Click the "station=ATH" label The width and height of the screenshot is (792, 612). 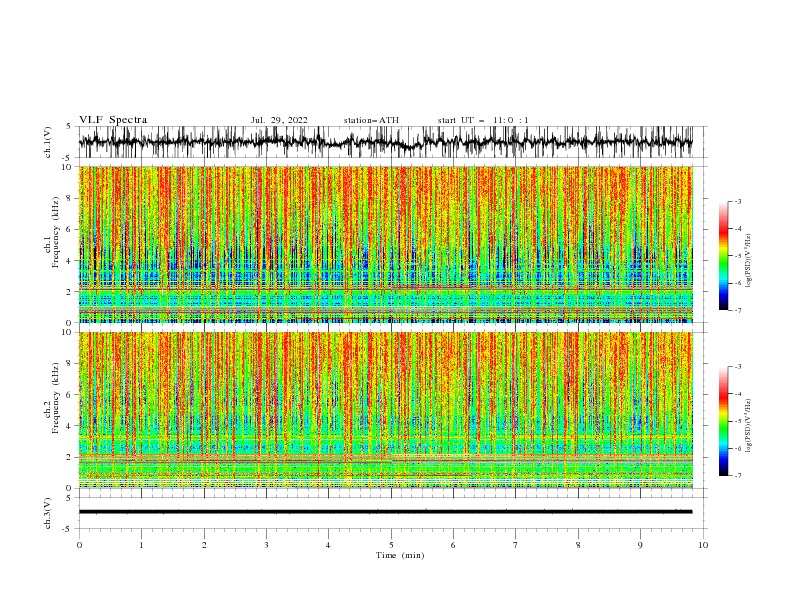[x=371, y=120]
